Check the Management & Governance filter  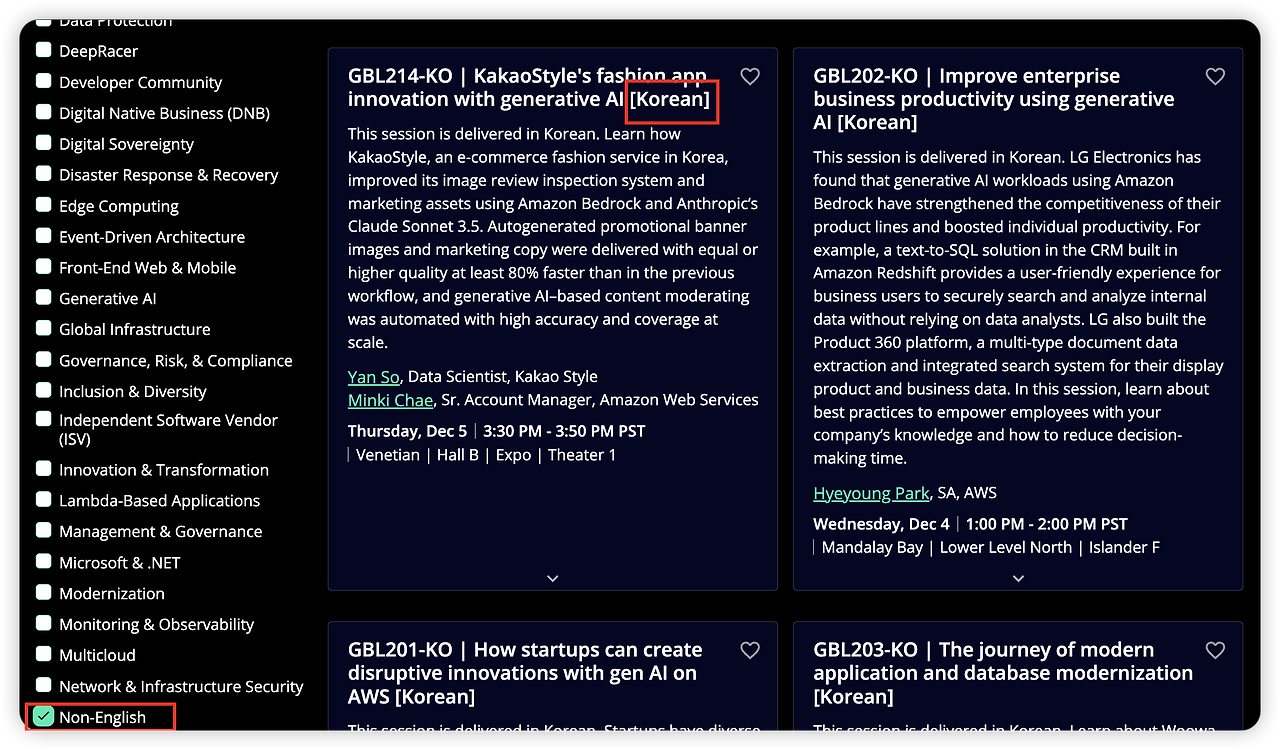44,531
